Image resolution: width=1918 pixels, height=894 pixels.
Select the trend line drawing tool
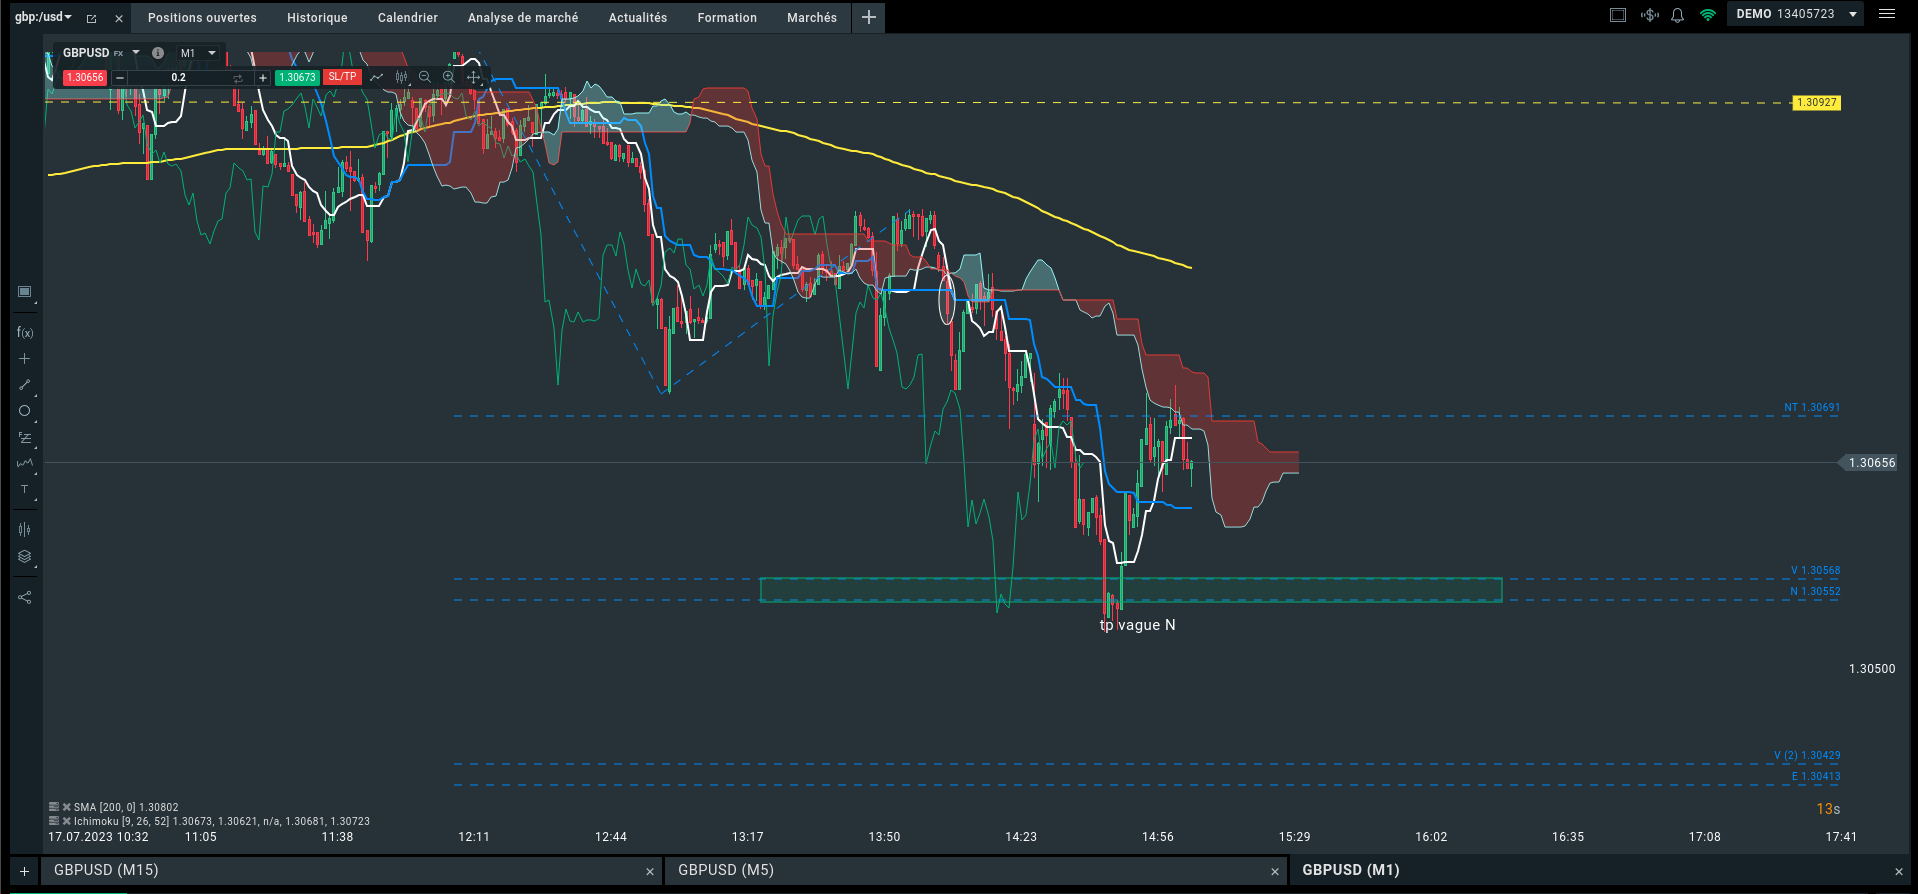pos(25,385)
